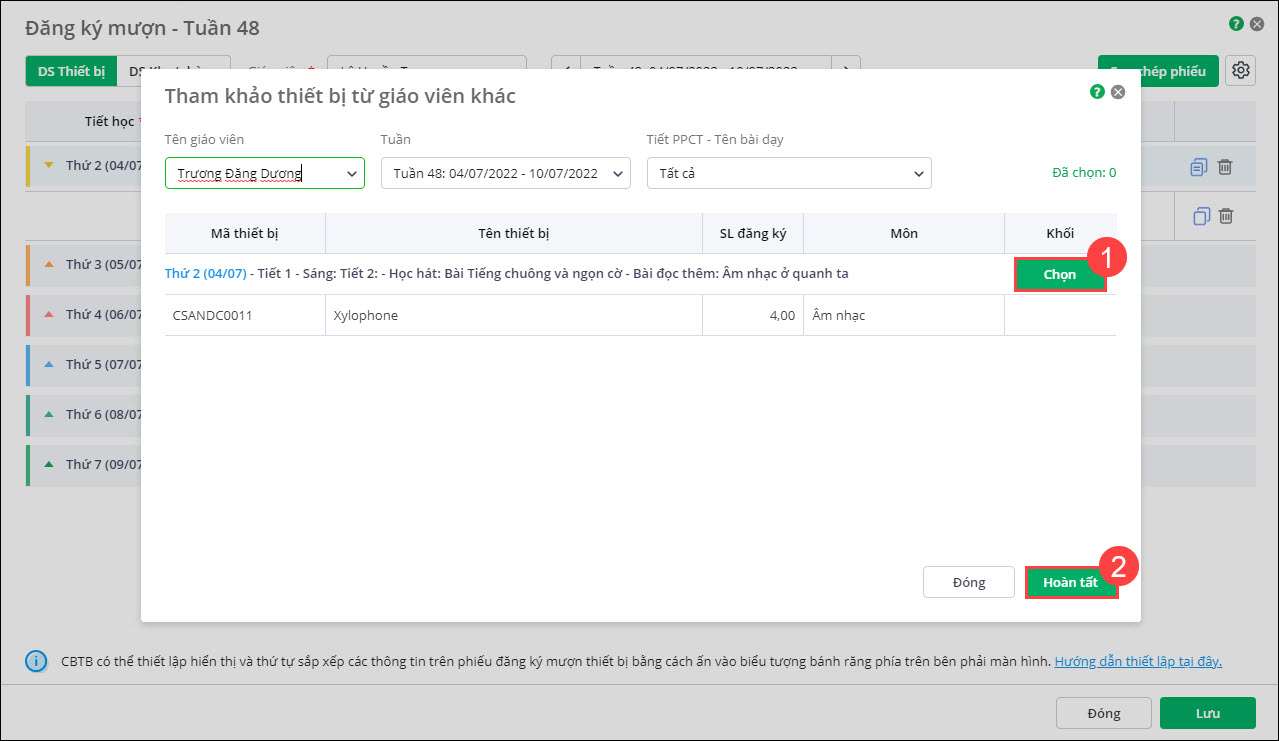Open help in the teacher reference dialog
The height and width of the screenshot is (741, 1279).
pos(1097,92)
